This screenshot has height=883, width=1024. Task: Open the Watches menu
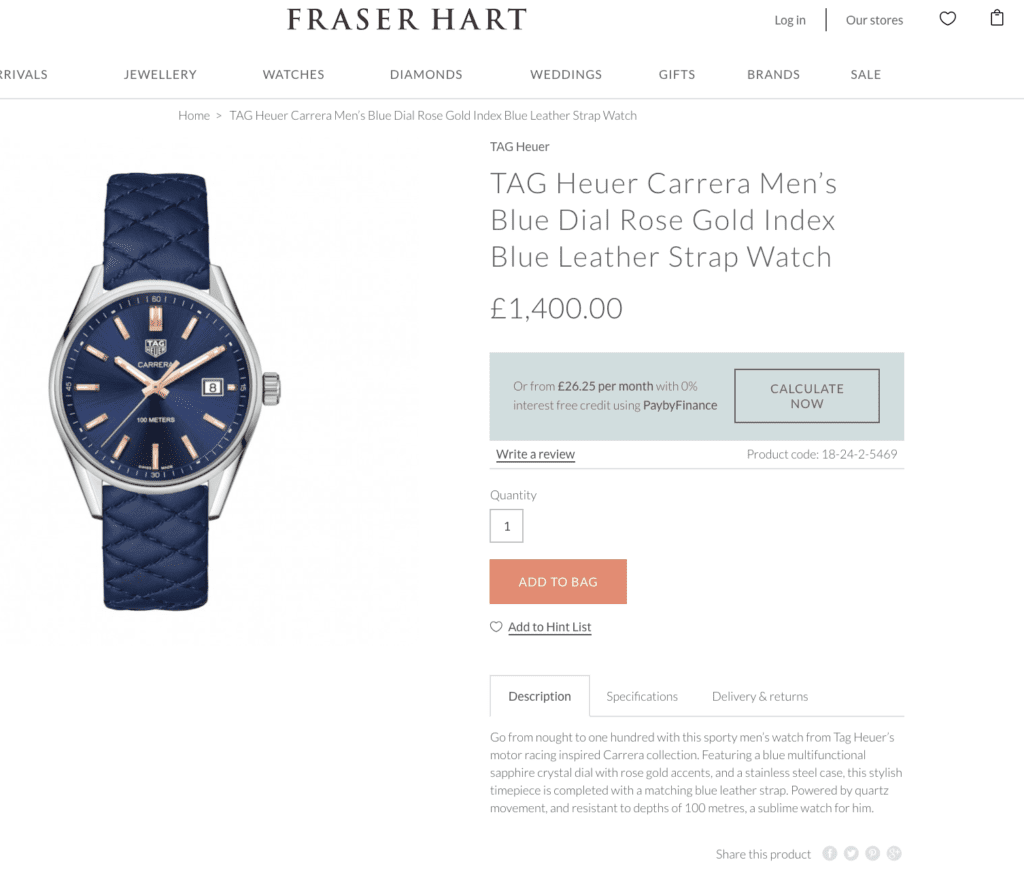(x=293, y=74)
